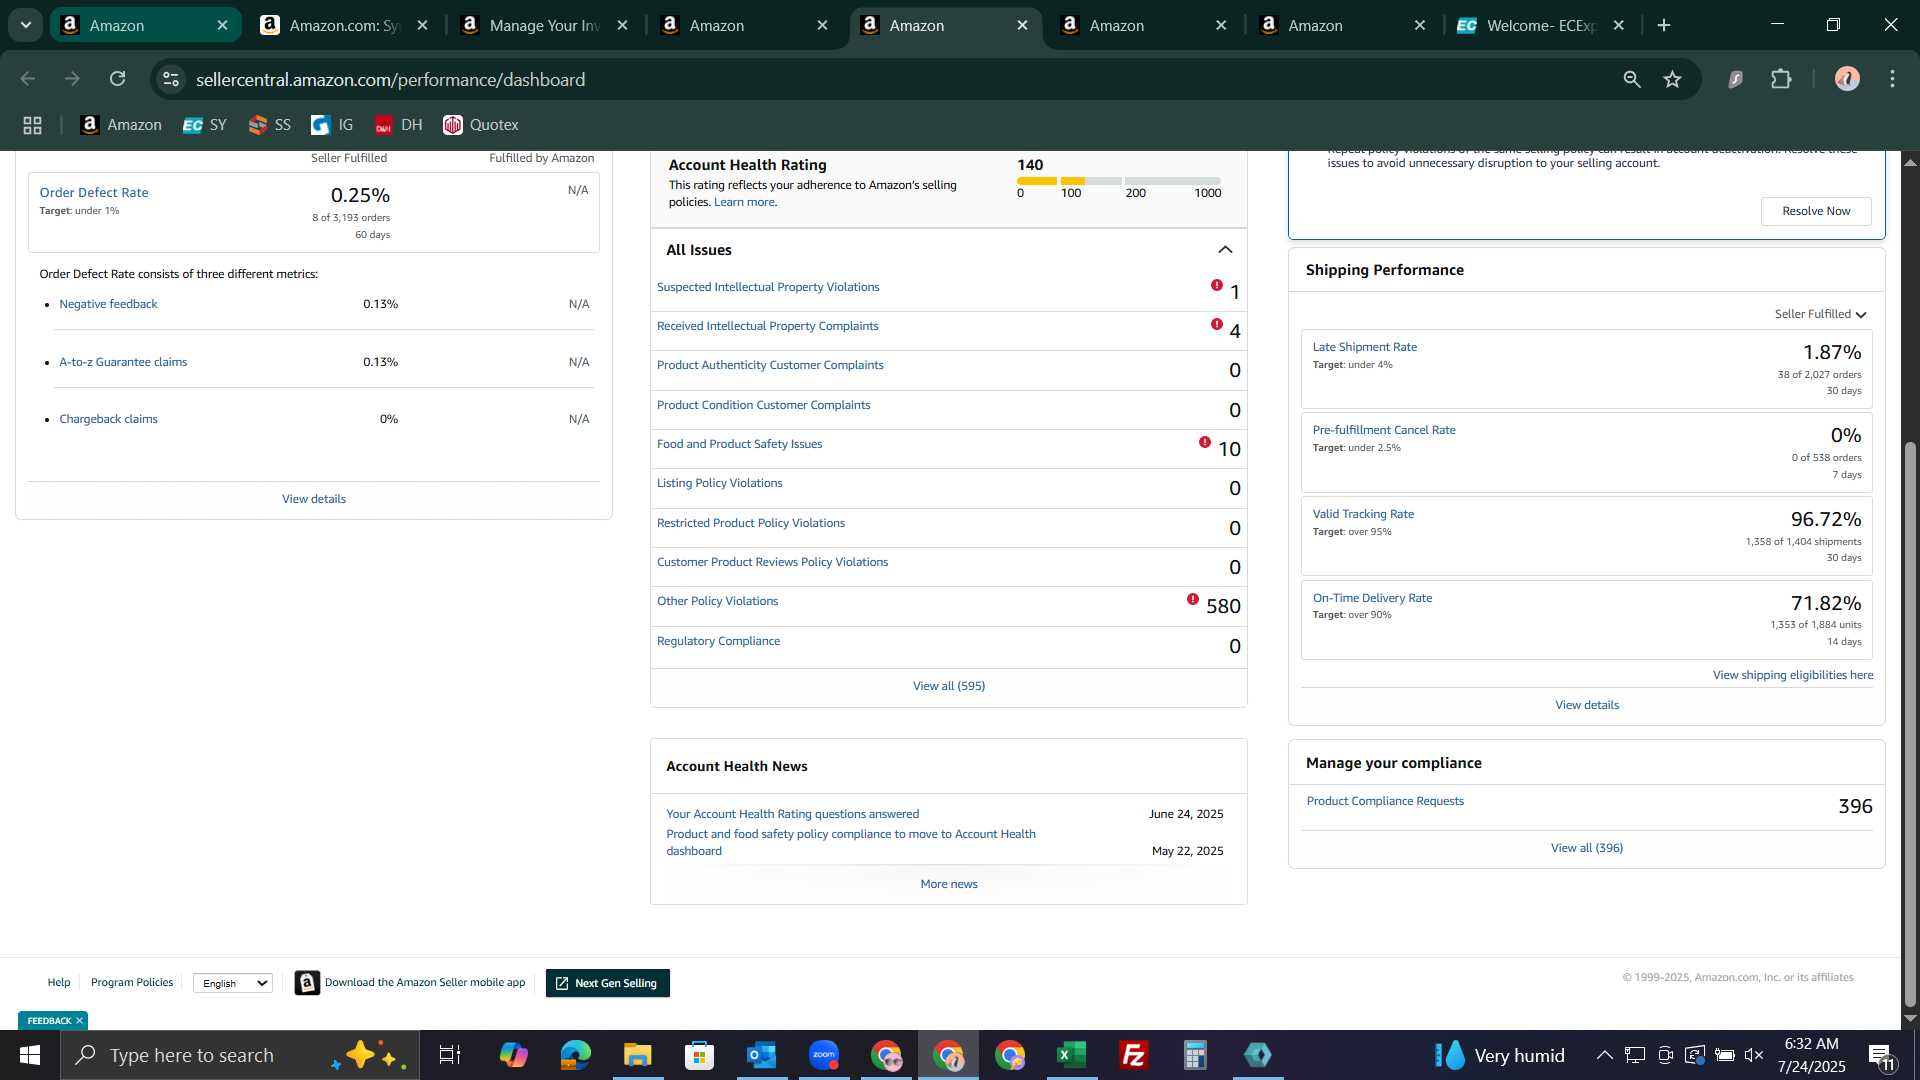Switch to Amazon.com: Sy tab

pos(344,25)
